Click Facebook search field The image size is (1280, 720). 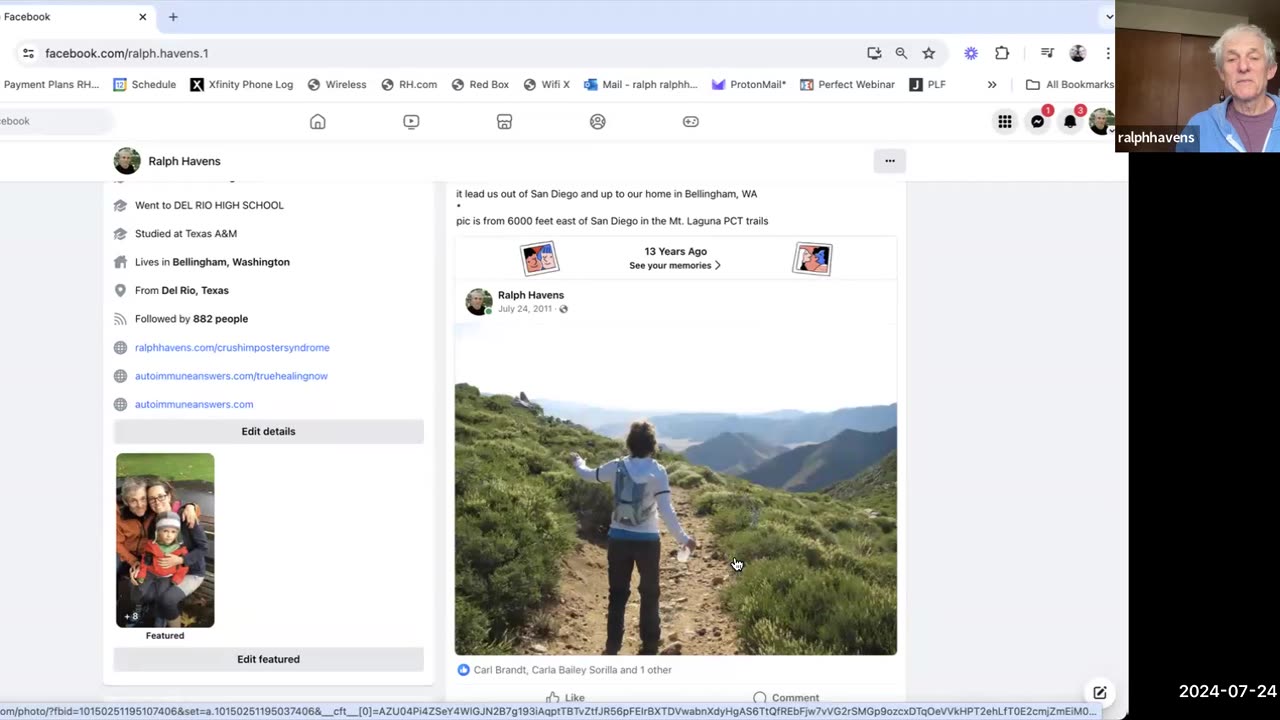pyautogui.click(x=55, y=121)
